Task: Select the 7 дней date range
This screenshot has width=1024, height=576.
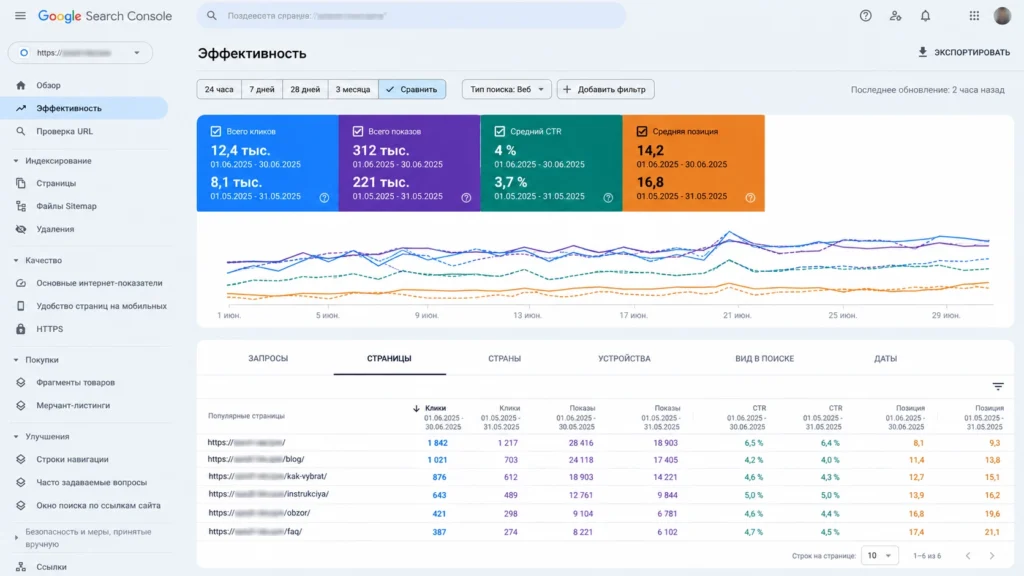Action: pos(262,89)
